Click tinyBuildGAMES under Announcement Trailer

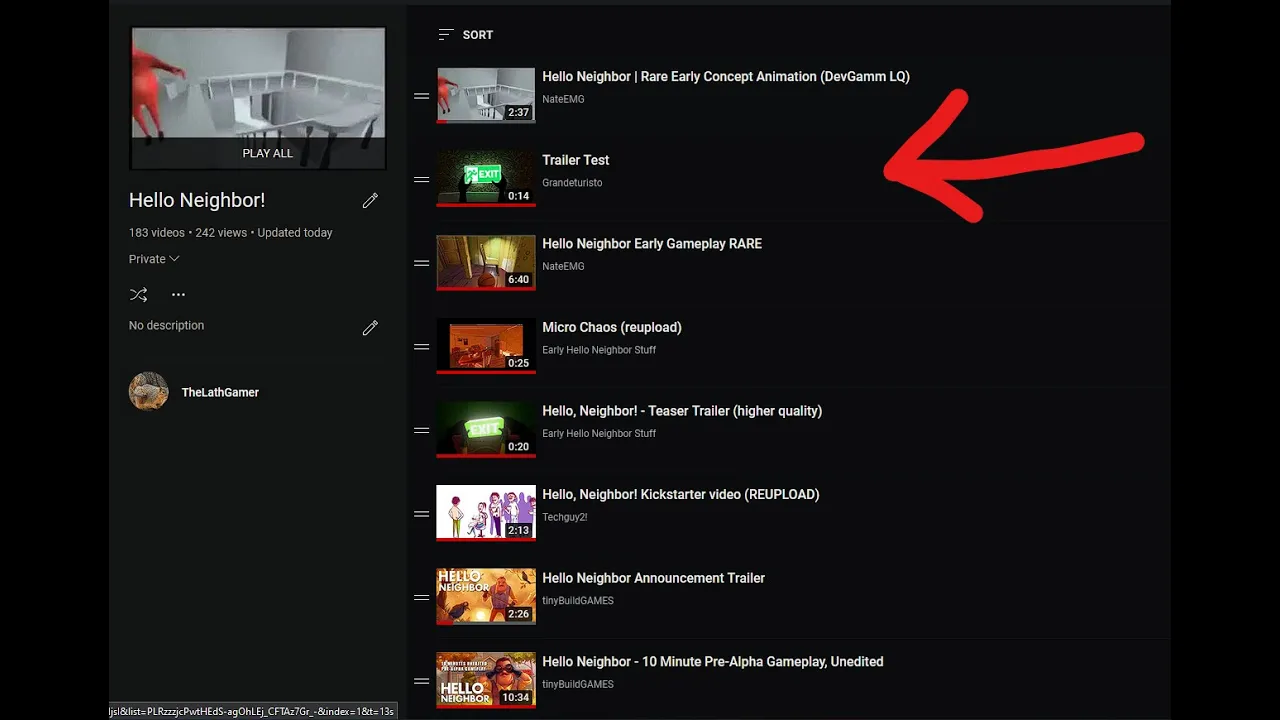point(578,601)
